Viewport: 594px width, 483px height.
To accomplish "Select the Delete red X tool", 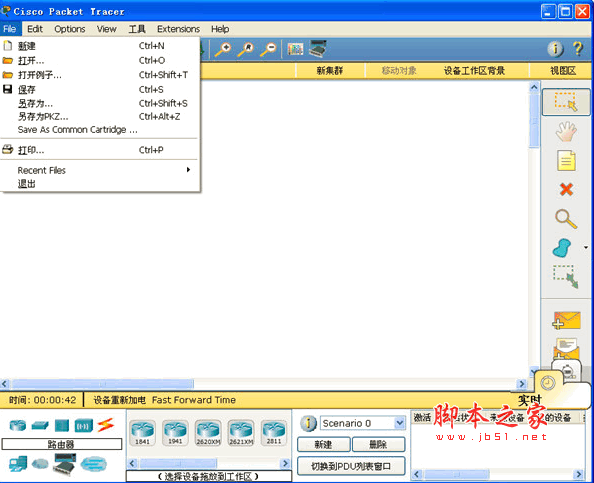I will [566, 189].
